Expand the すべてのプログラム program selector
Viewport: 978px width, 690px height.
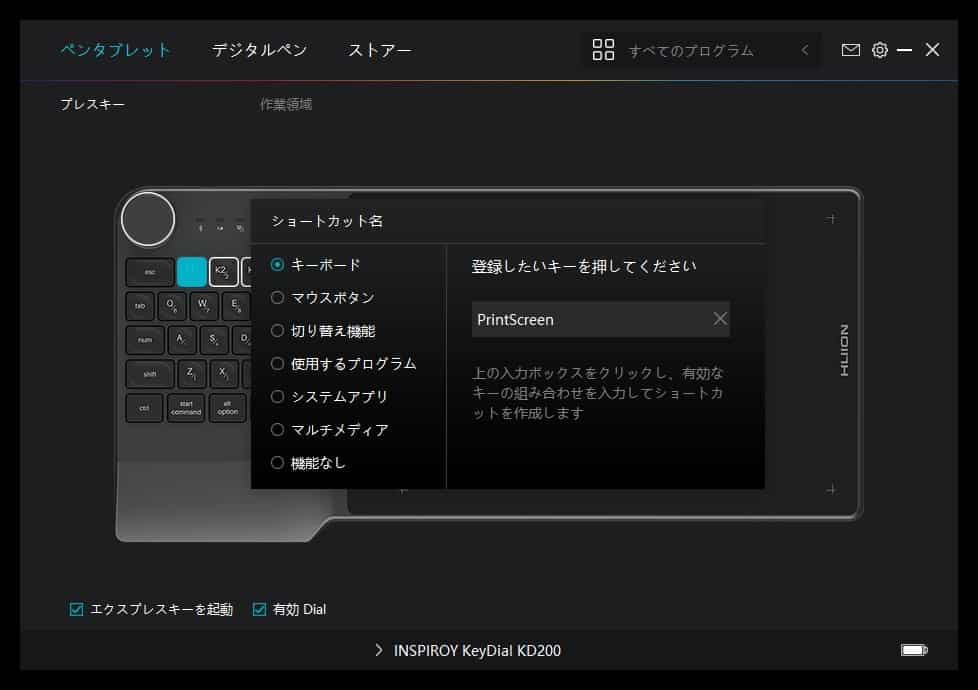coord(700,50)
